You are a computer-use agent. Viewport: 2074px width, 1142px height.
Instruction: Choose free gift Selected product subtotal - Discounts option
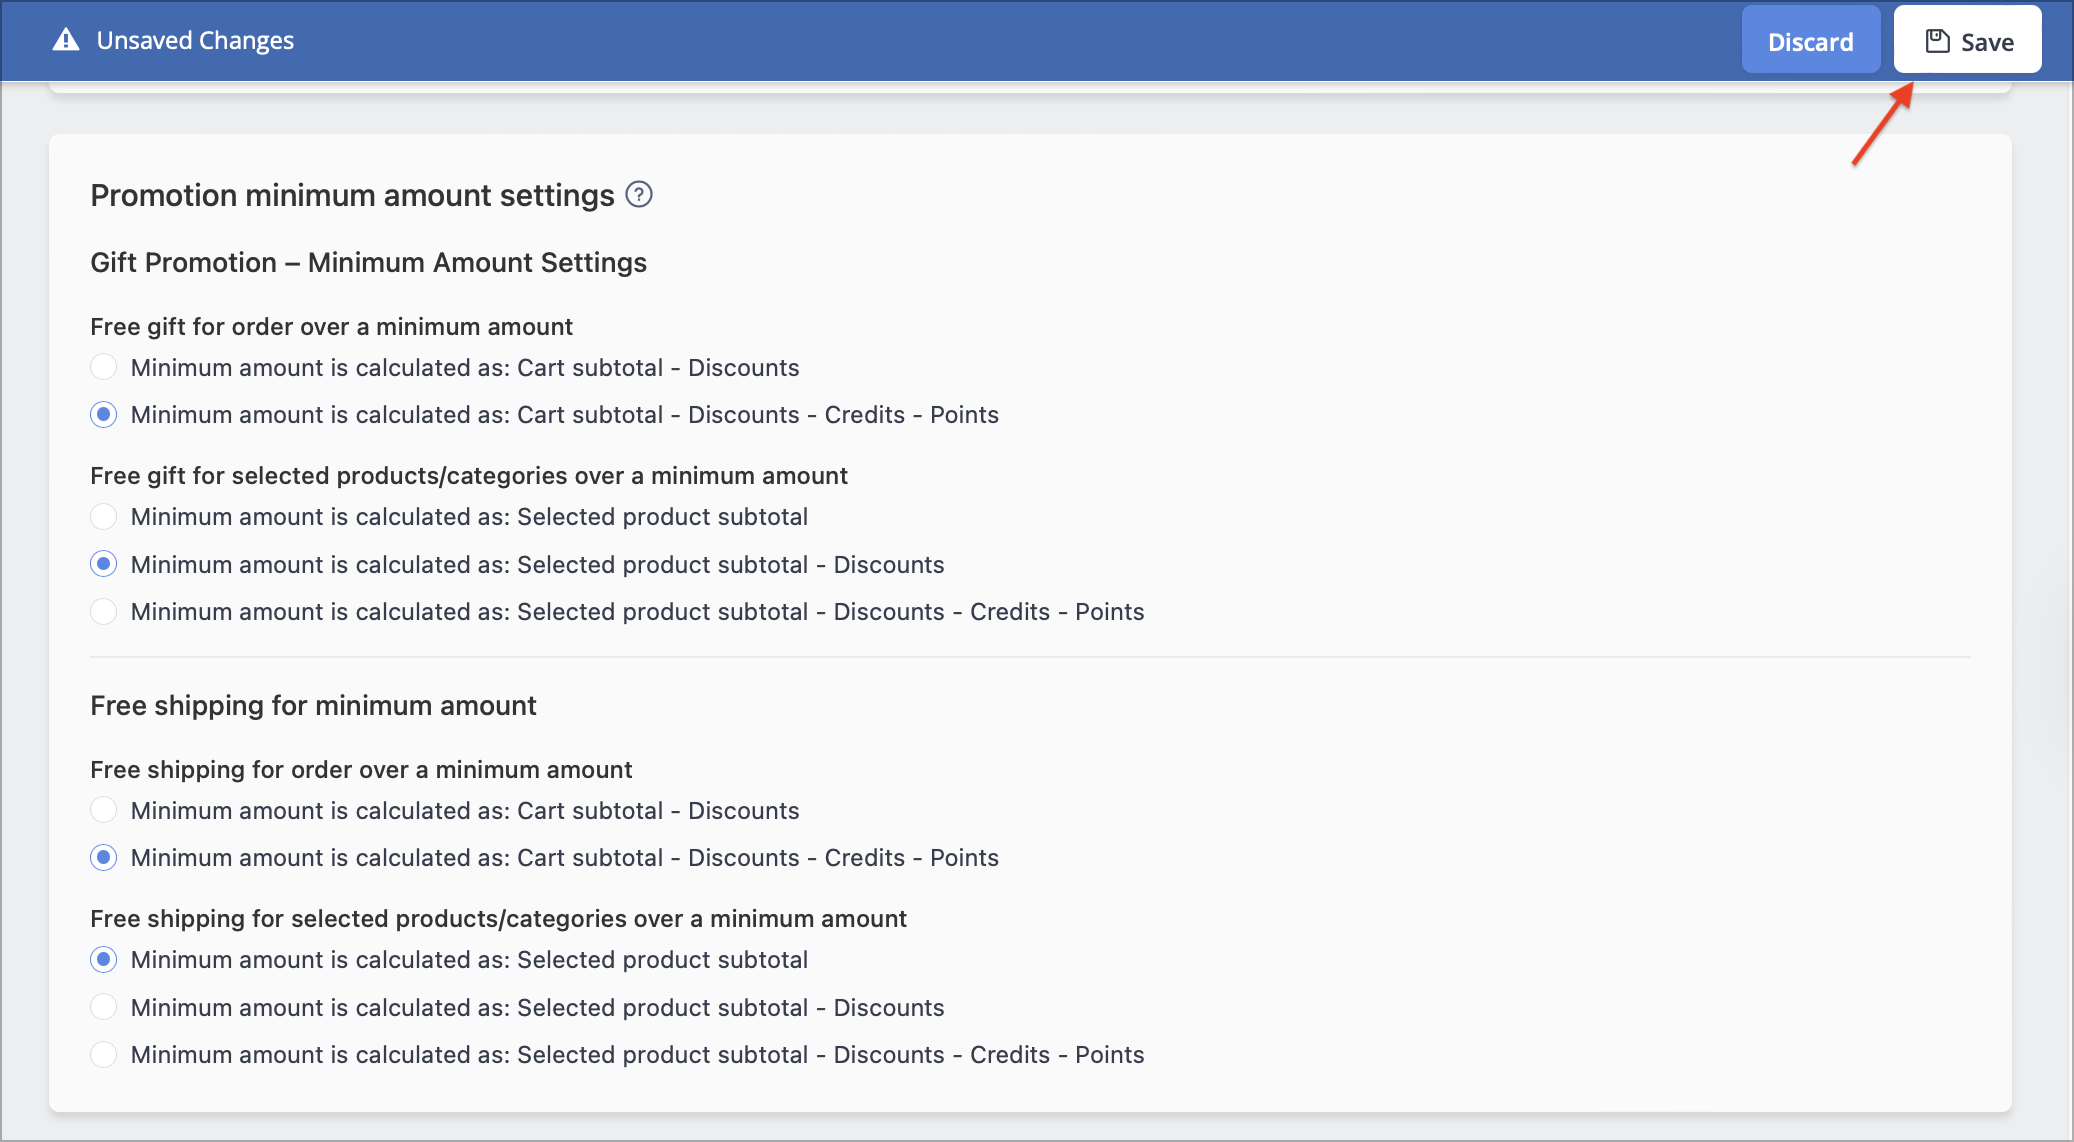click(104, 564)
